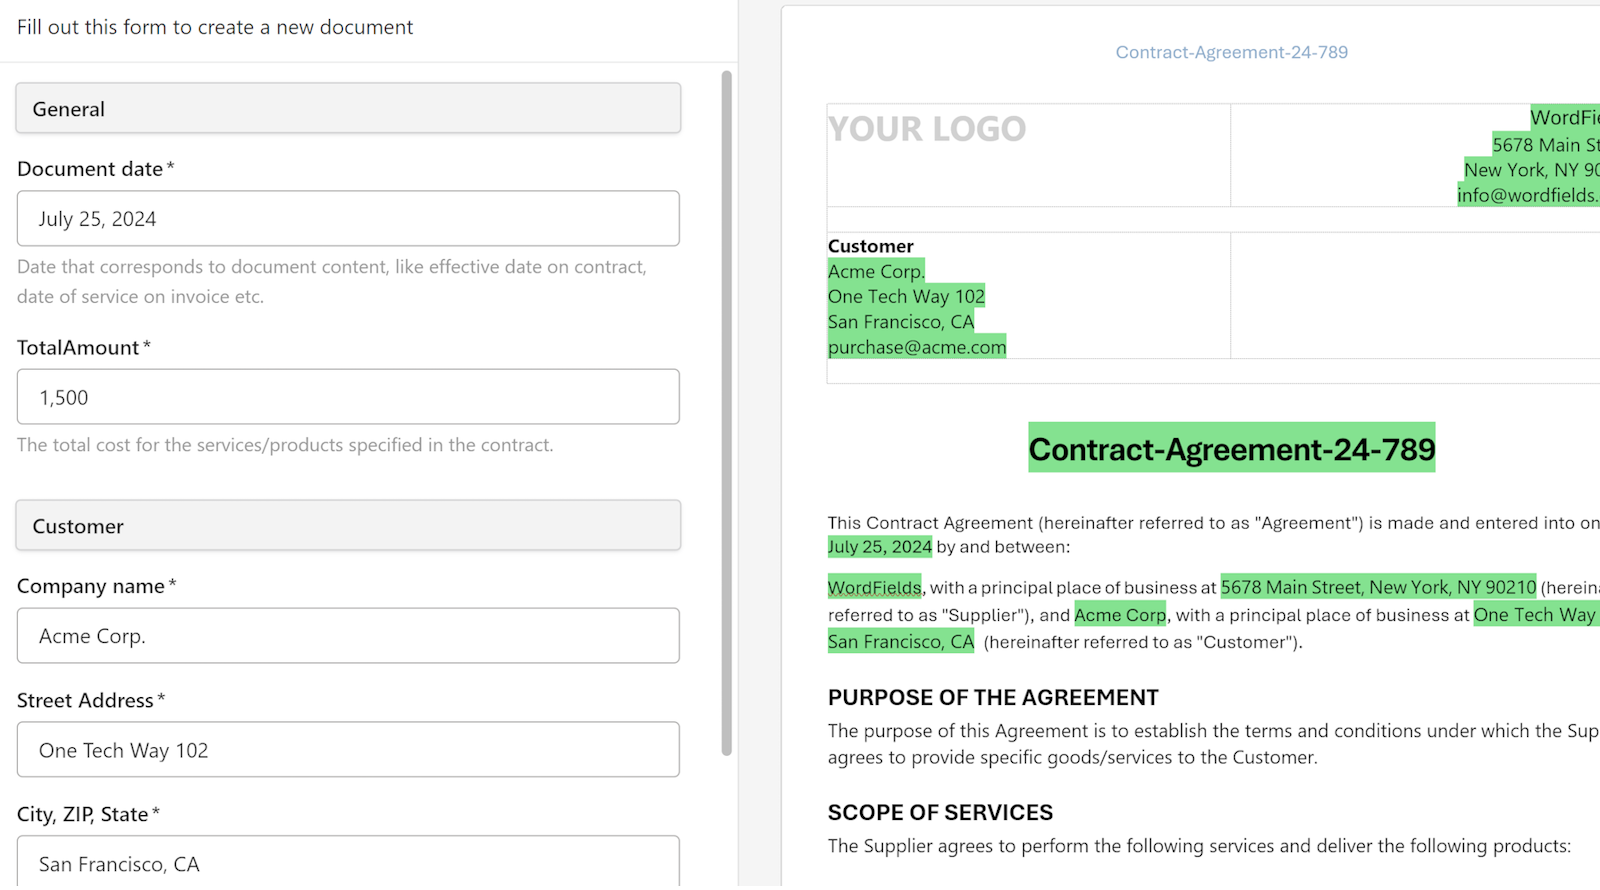Select highlighted Acme Corp. in customer block
This screenshot has height=890, width=1600.
point(876,271)
